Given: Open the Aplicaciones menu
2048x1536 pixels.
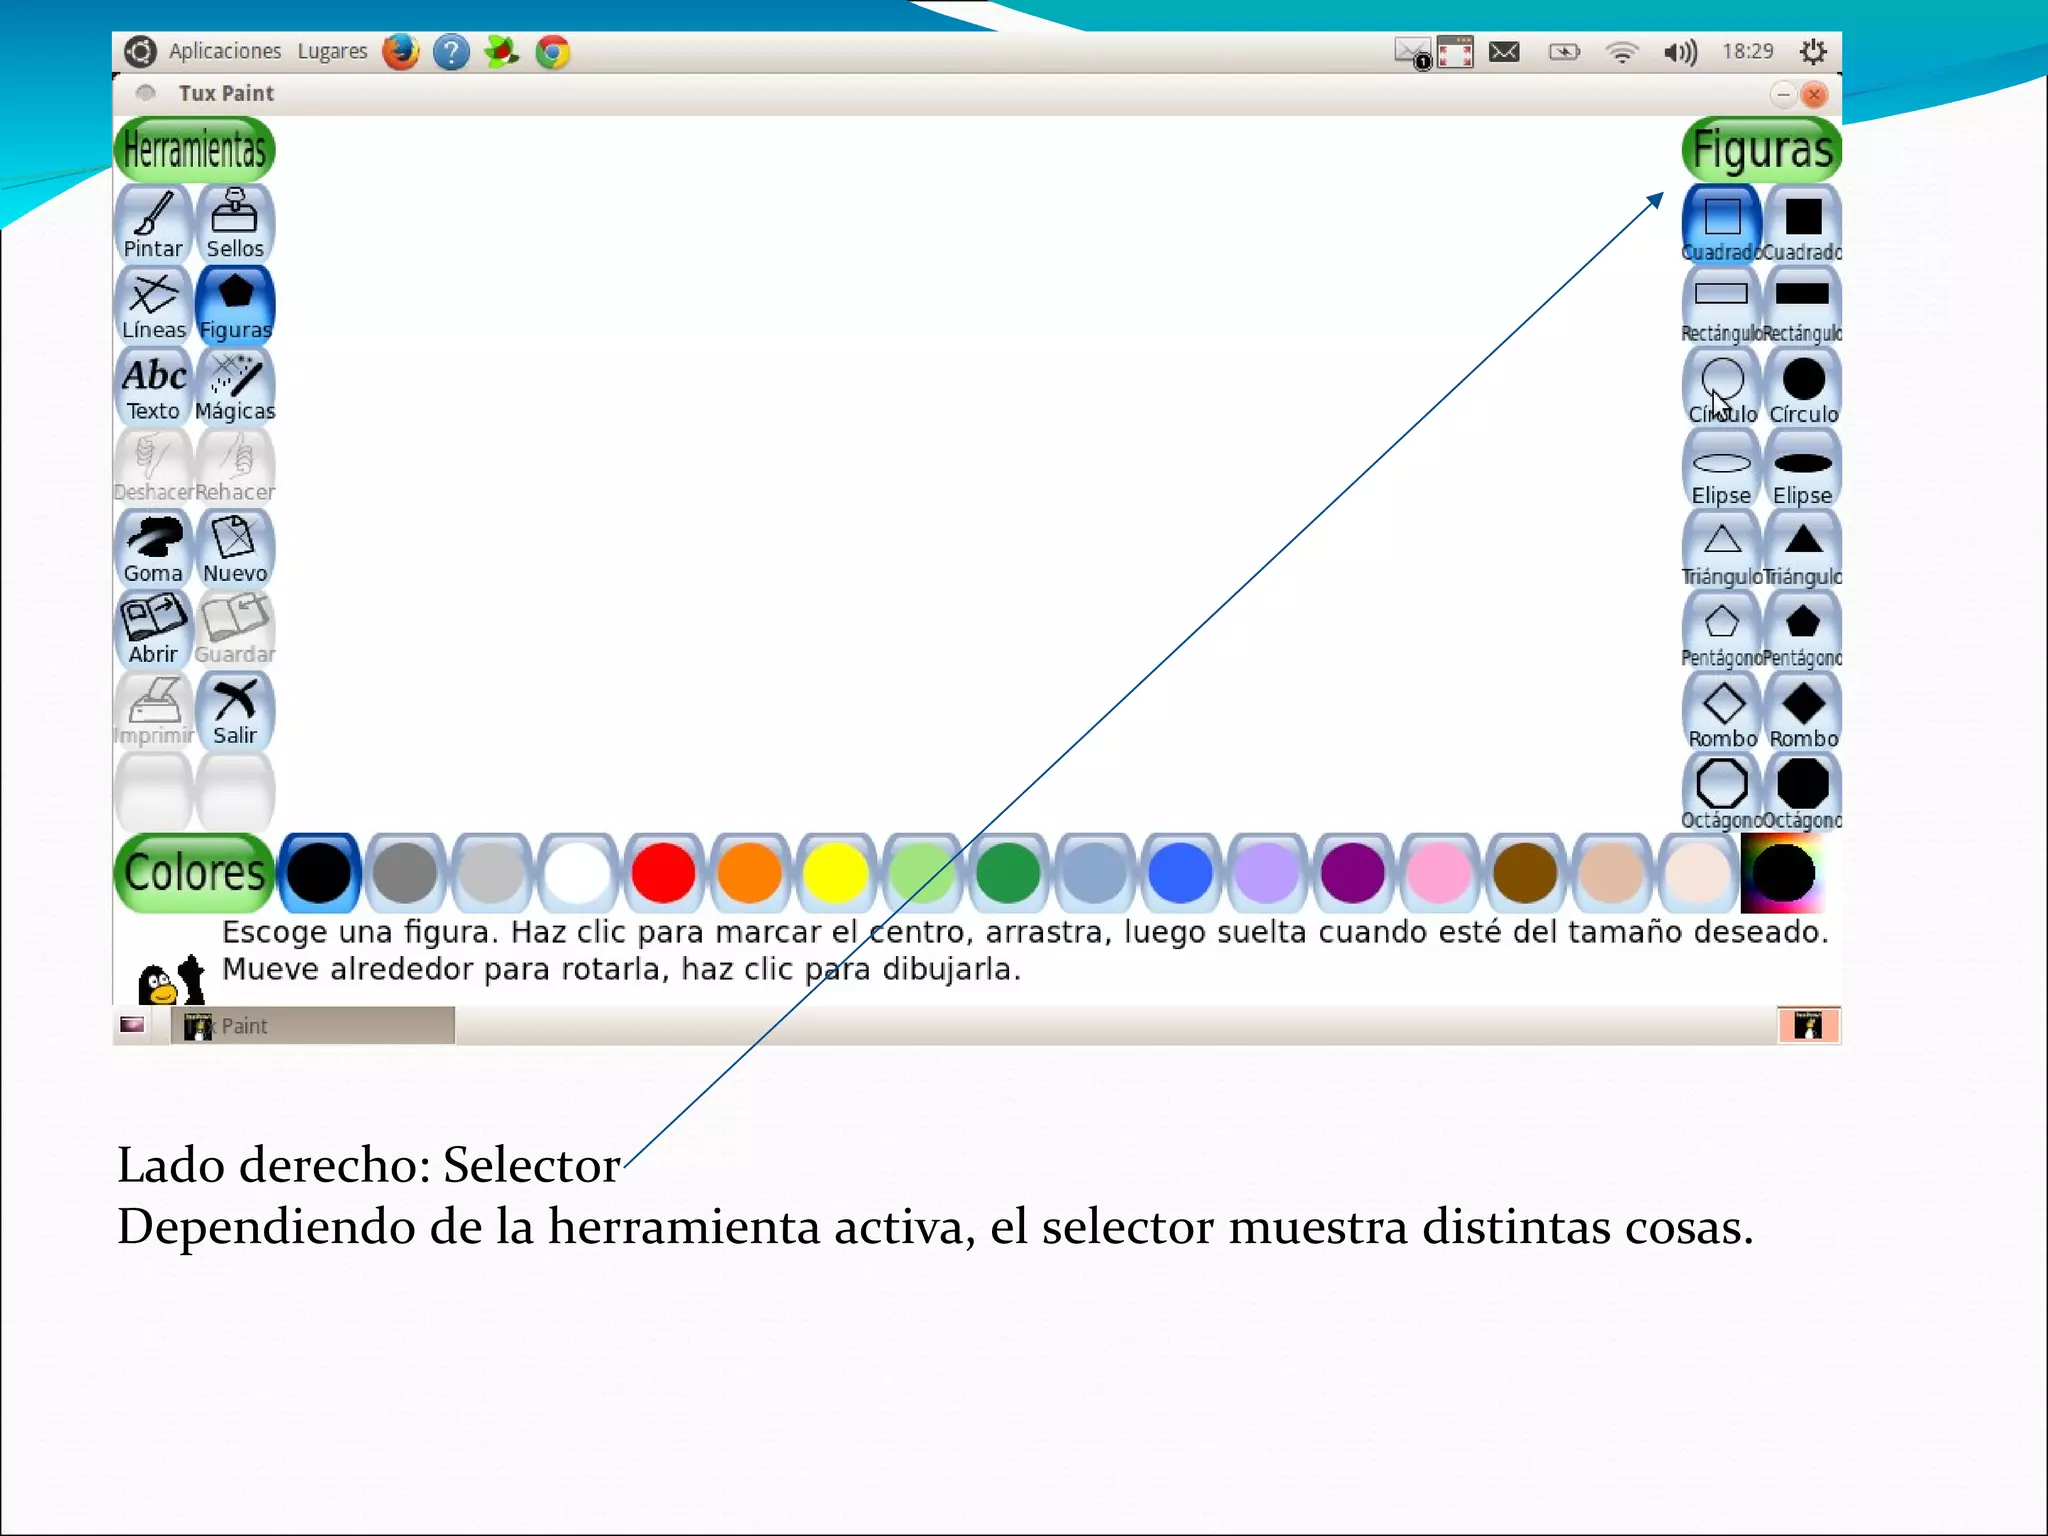Looking at the screenshot, I should [225, 51].
